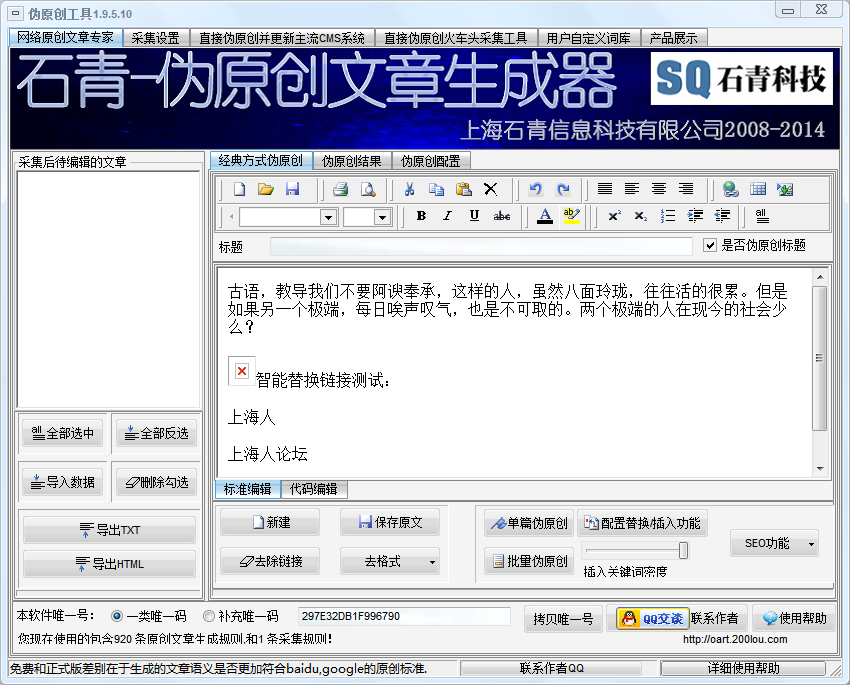Click the 单篇伪原创 button
The width and height of the screenshot is (850, 685).
[x=527, y=523]
